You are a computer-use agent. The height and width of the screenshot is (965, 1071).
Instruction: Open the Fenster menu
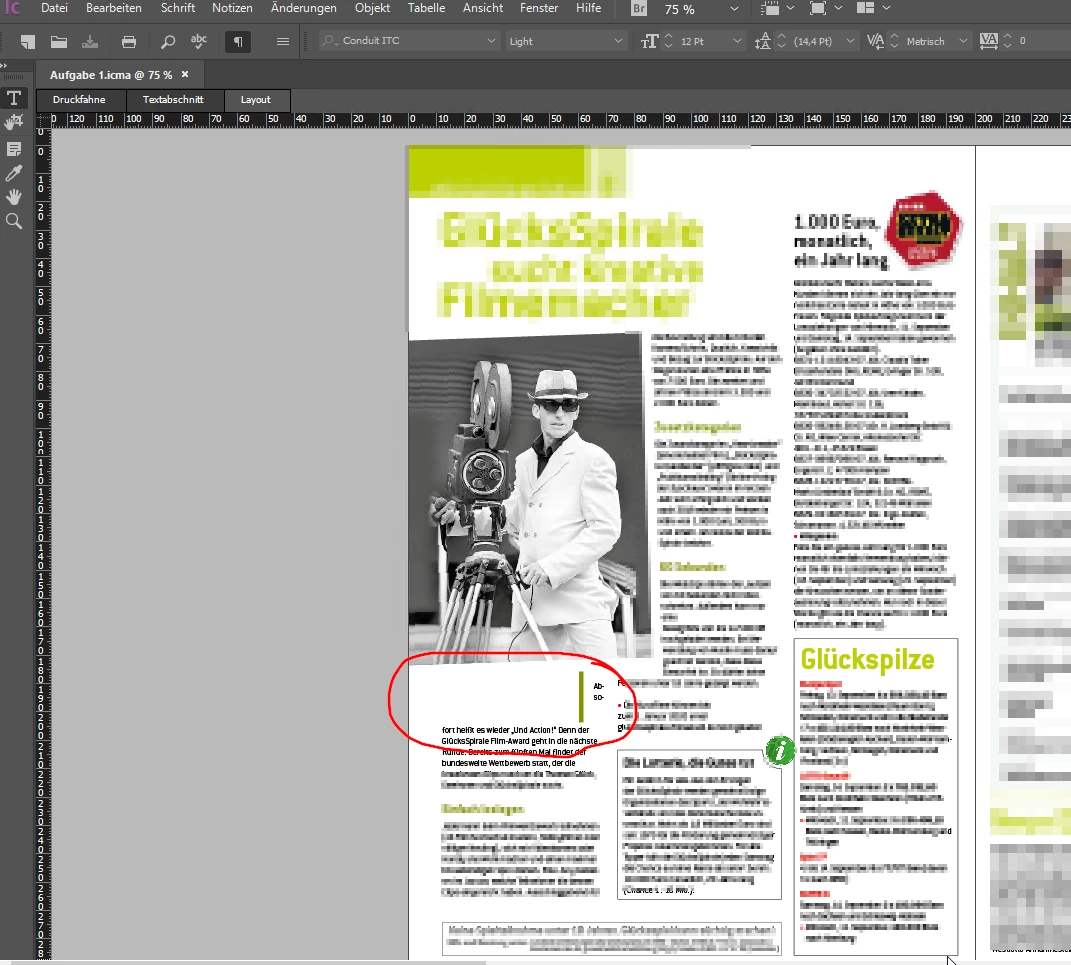click(539, 8)
